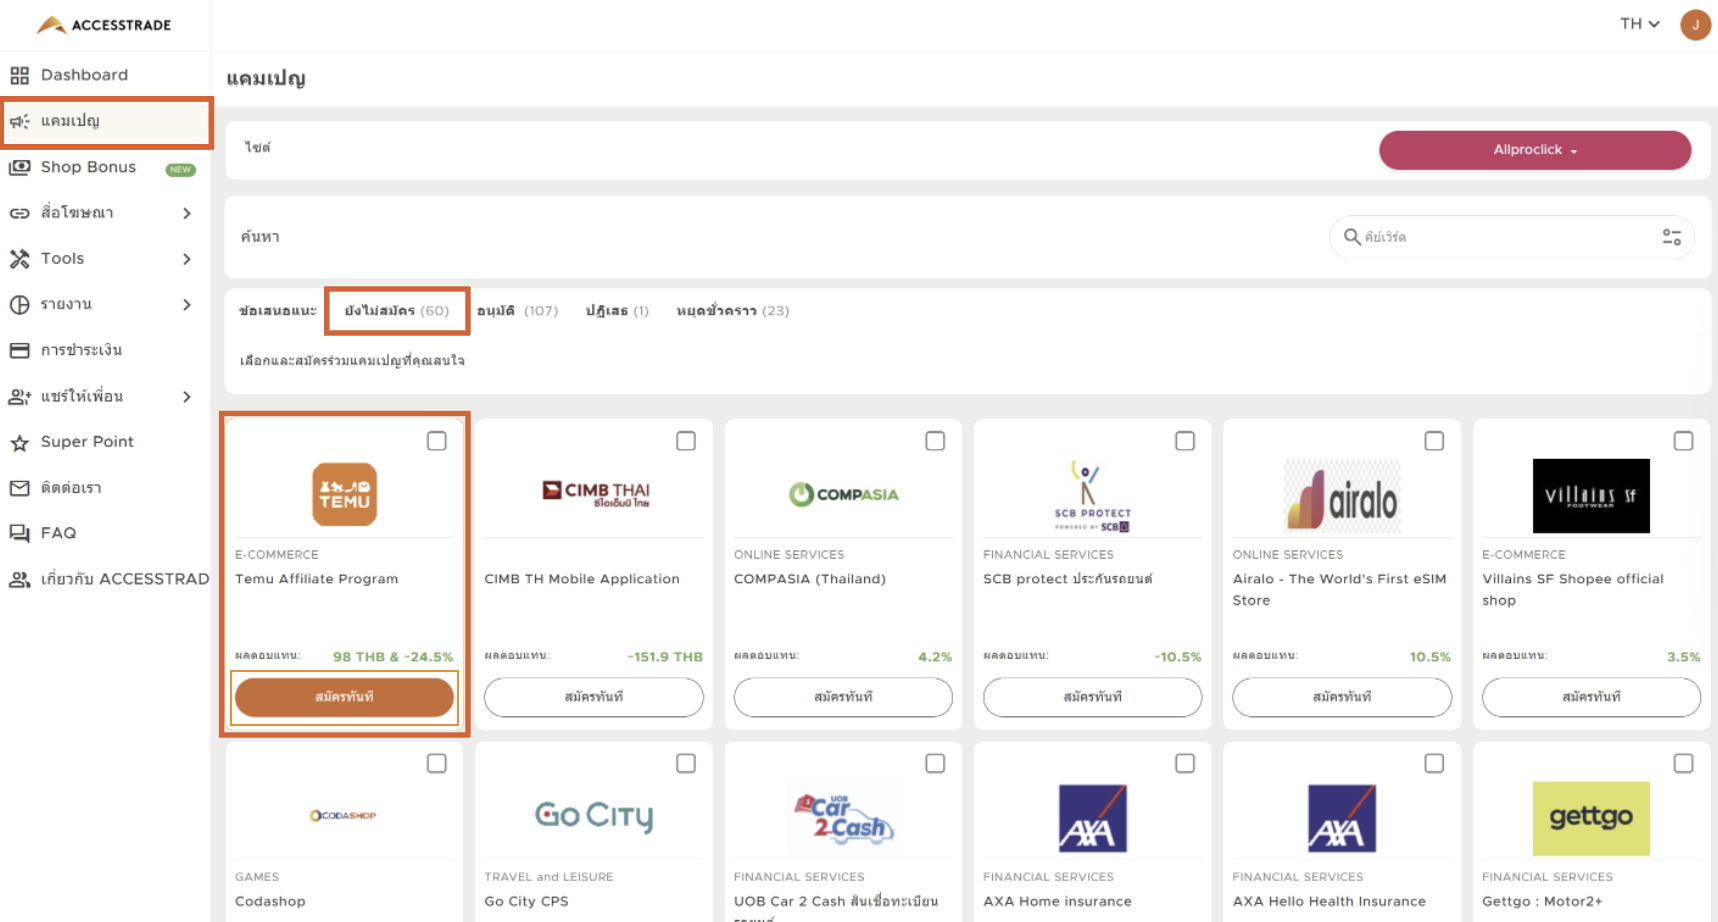Switch to อนุมัติ (107) tab
The height and width of the screenshot is (922, 1718).
click(517, 311)
